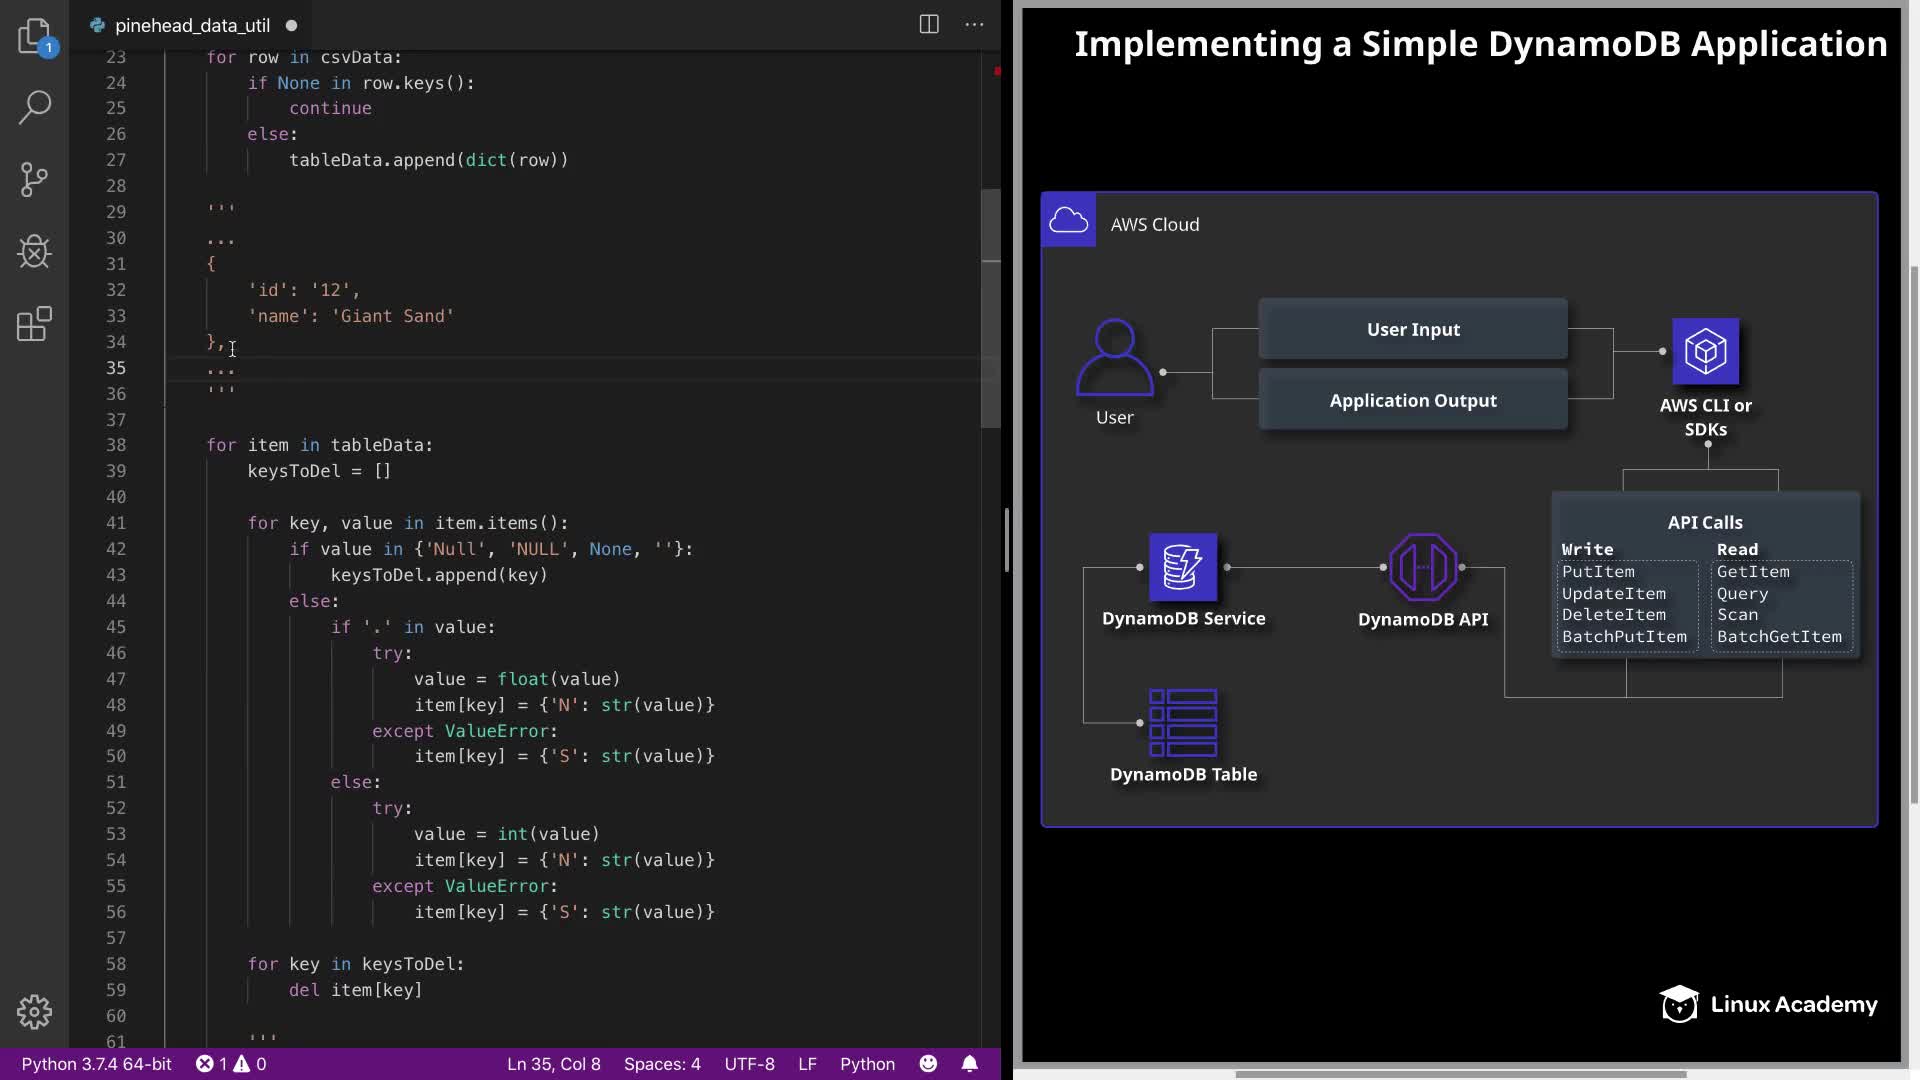This screenshot has width=1920, height=1080.
Task: Open the Source Control view icon
Action: coord(34,180)
